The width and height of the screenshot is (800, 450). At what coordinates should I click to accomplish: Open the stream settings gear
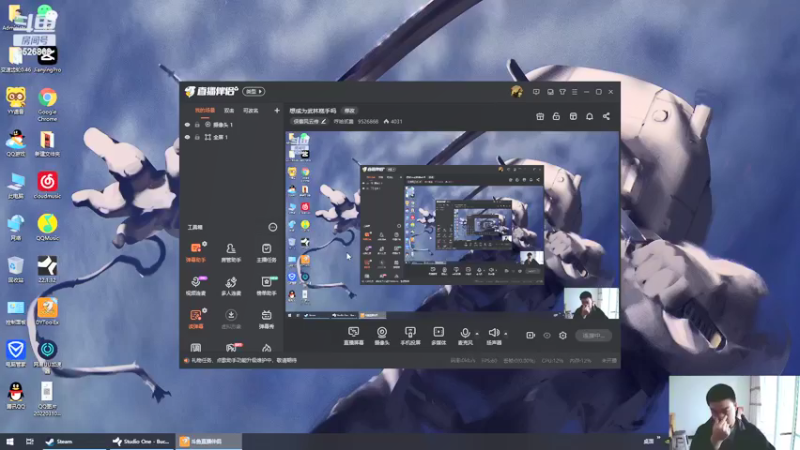(x=563, y=335)
